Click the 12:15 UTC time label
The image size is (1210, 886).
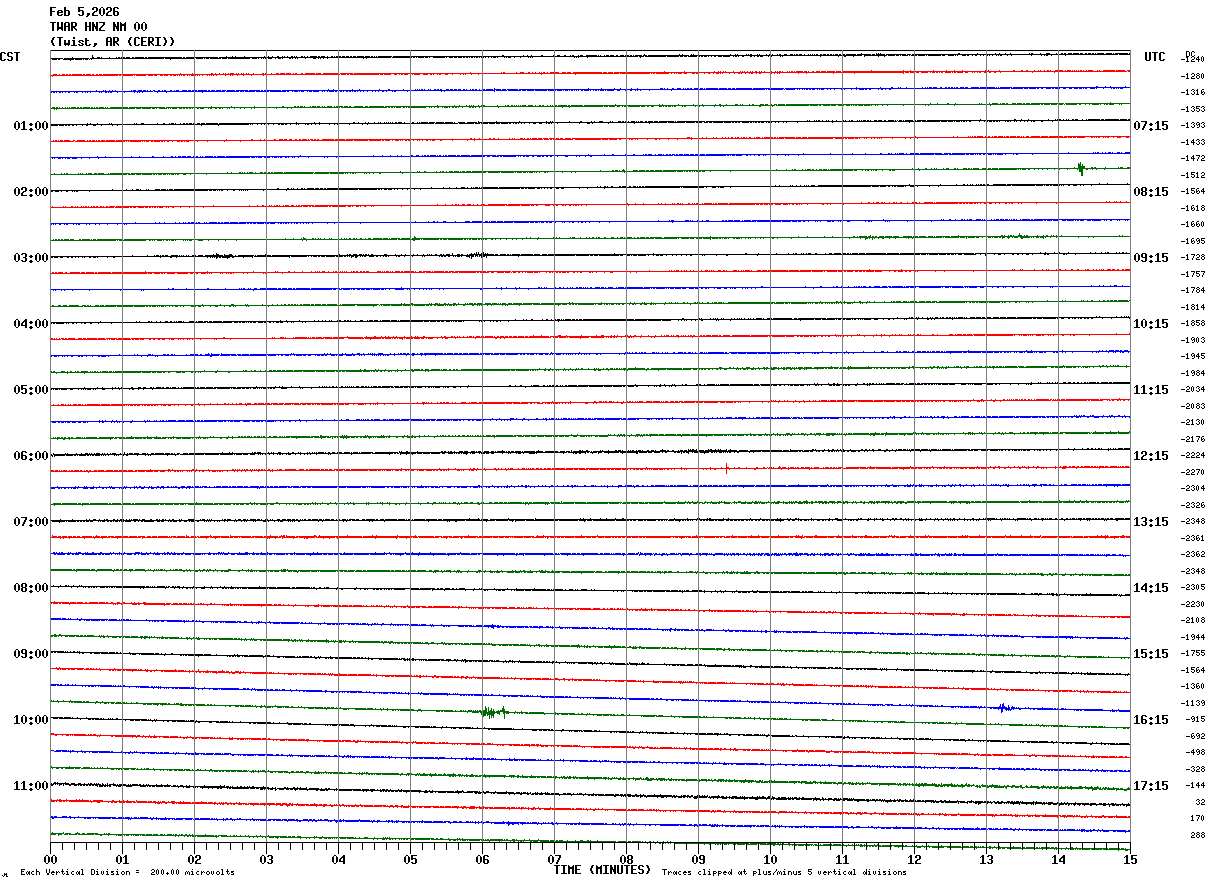(1151, 456)
